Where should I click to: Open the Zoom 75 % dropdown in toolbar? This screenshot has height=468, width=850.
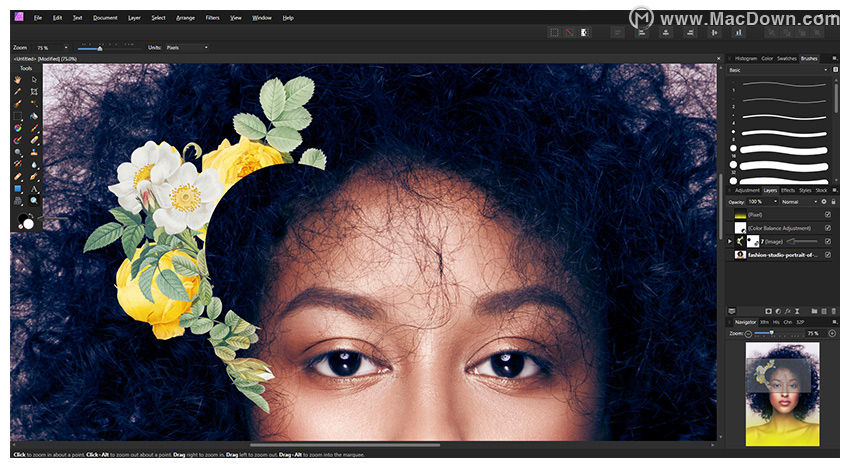[52, 48]
